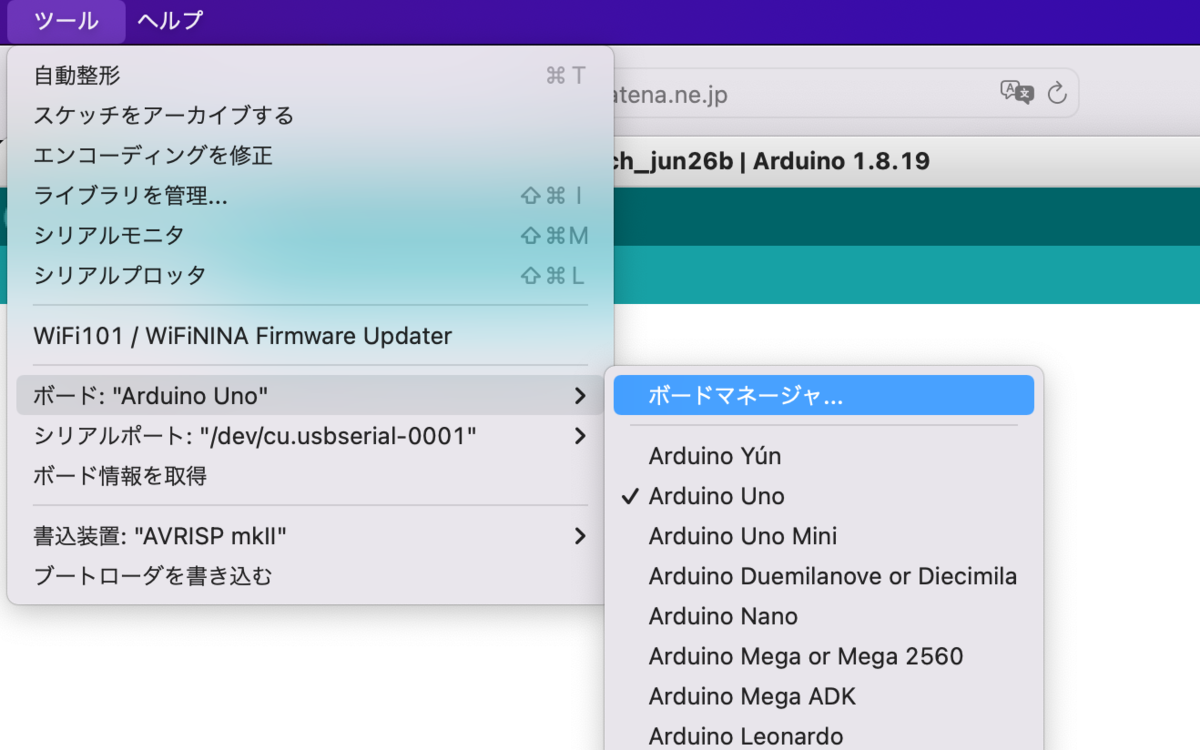This screenshot has height=750, width=1200.
Task: Launch WiFi101 / WiFiNINA Firmware Updater
Action: tap(310, 336)
